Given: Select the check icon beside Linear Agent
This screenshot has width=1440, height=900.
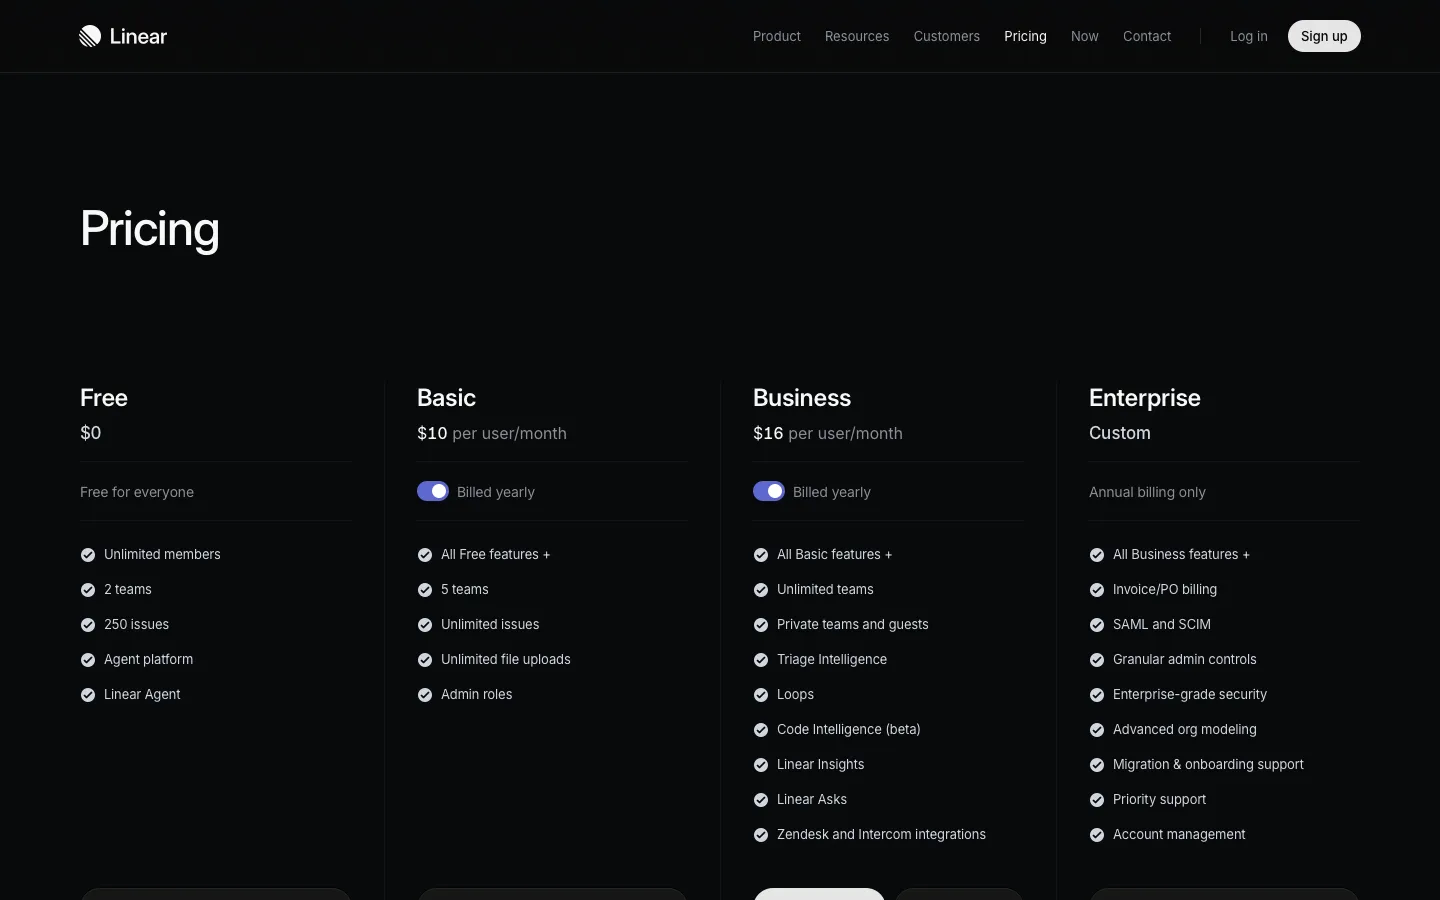Looking at the screenshot, I should tap(88, 695).
